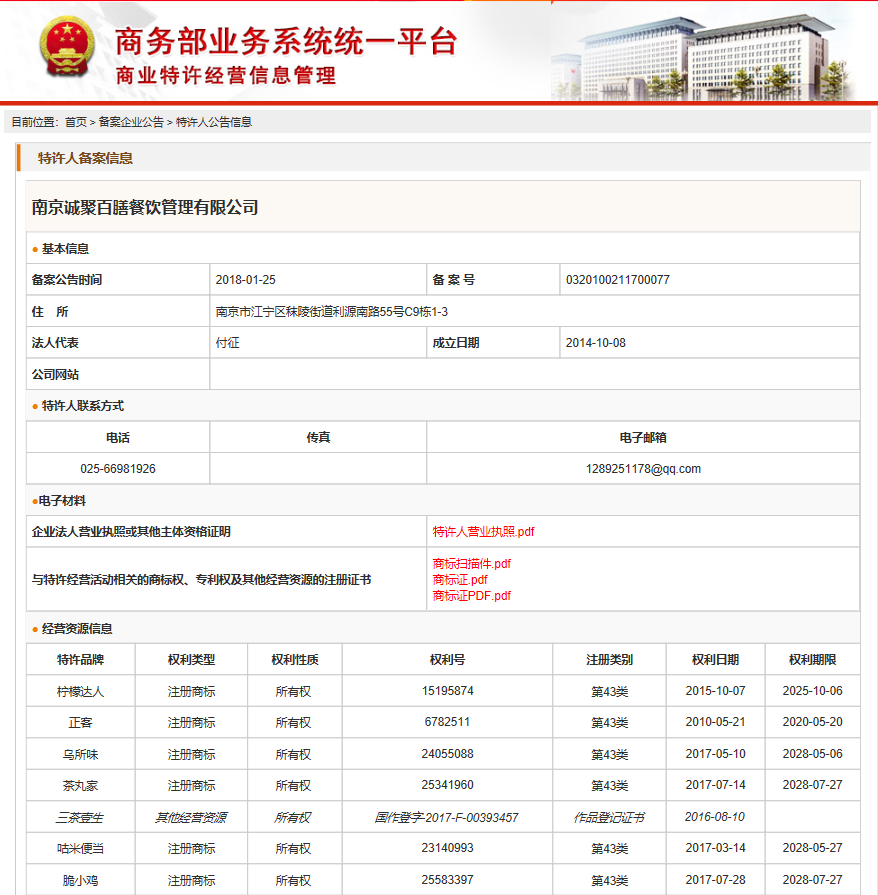
Task: Click 第43类 in the 正客 row
Action: 609,723
